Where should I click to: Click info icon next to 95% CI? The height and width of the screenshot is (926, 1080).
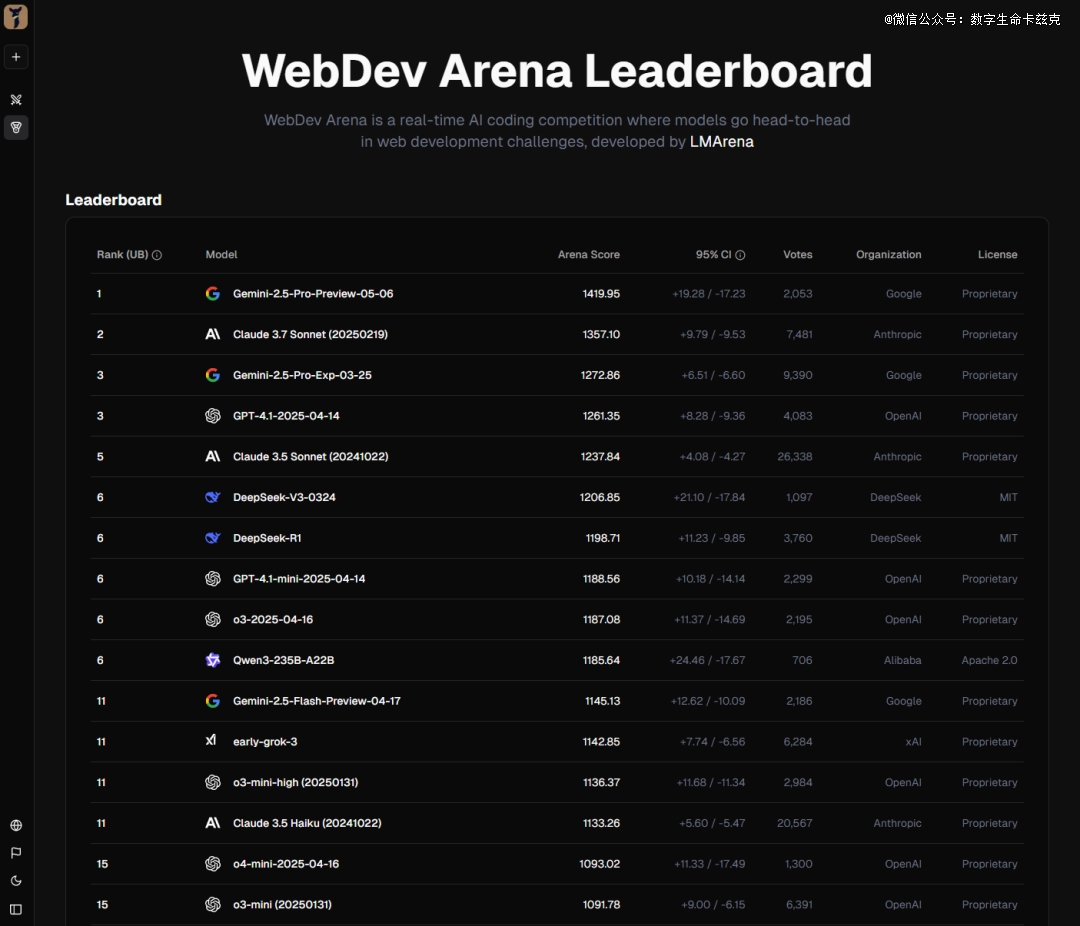pos(740,255)
